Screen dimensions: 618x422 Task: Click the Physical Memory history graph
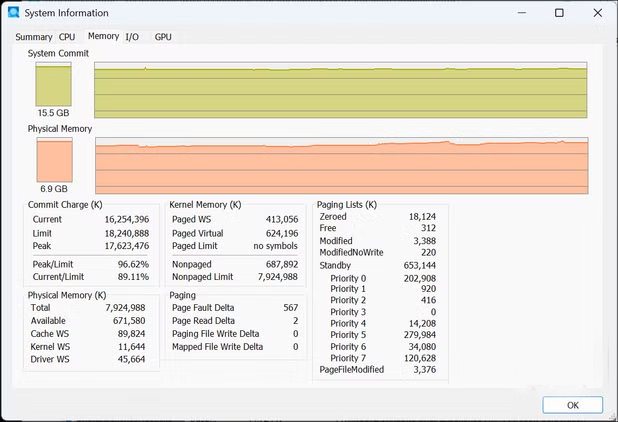[x=342, y=165]
